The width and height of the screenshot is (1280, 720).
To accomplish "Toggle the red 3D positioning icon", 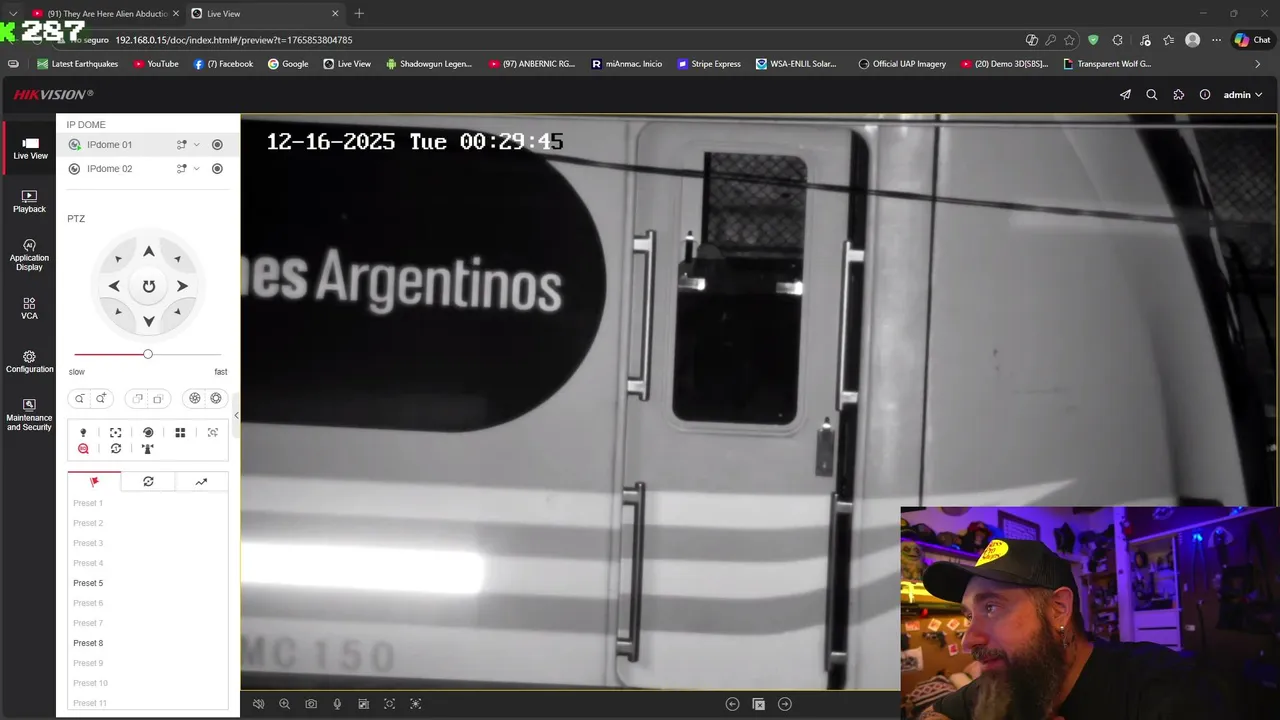I will (83, 449).
